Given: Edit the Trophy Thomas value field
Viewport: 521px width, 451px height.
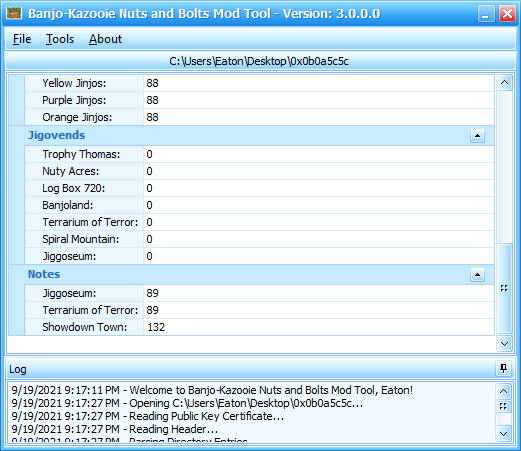Looking at the screenshot, I should click(x=319, y=154).
